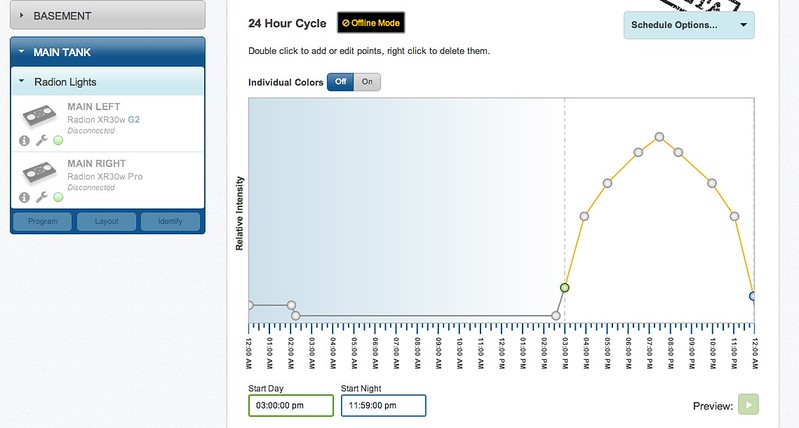Viewport: 799px width, 428px height.
Task: Click the Offline Mode indicator
Action: [372, 23]
